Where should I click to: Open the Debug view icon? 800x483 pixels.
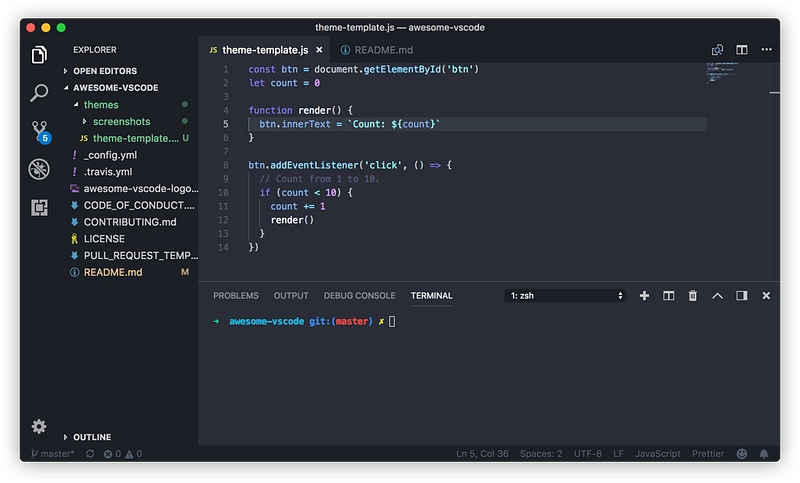[39, 169]
